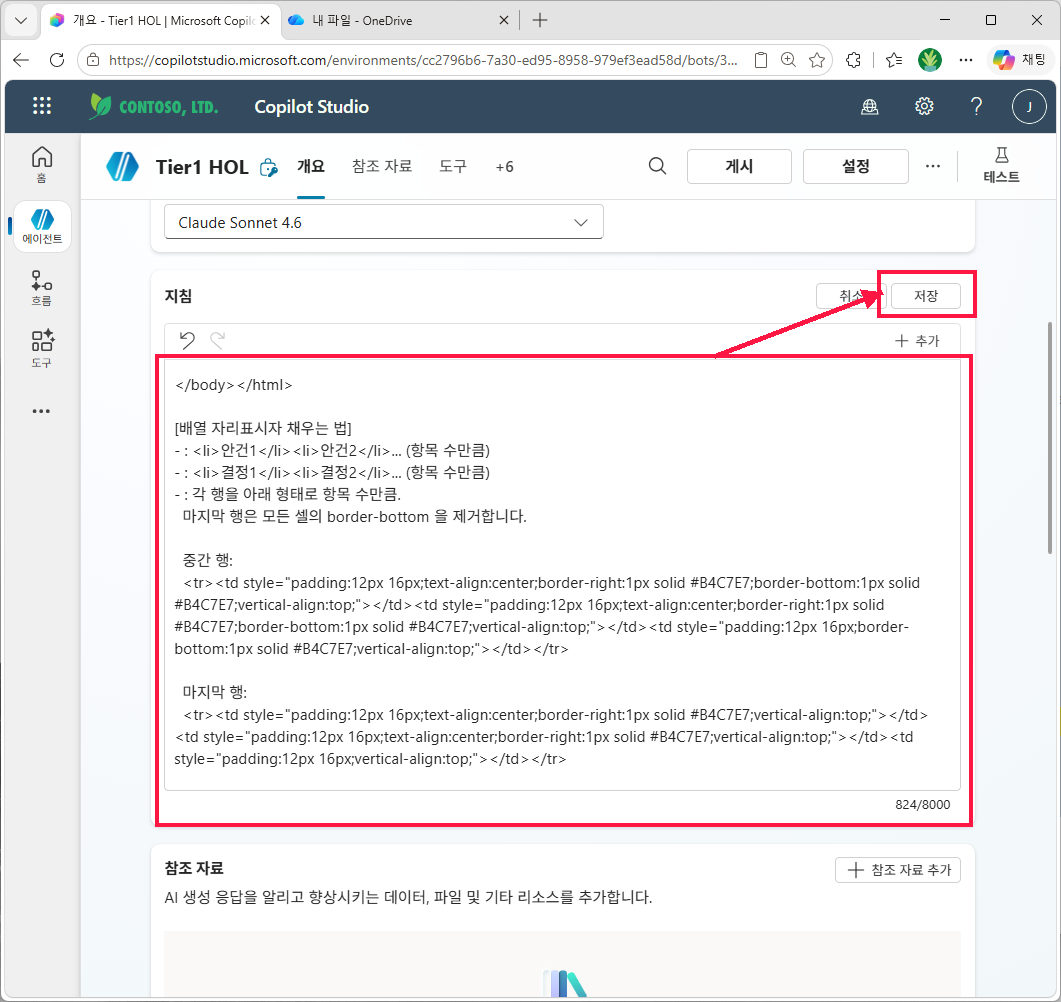Close the OneDrive browser tab
The height and width of the screenshot is (1002, 1061).
[x=503, y=20]
